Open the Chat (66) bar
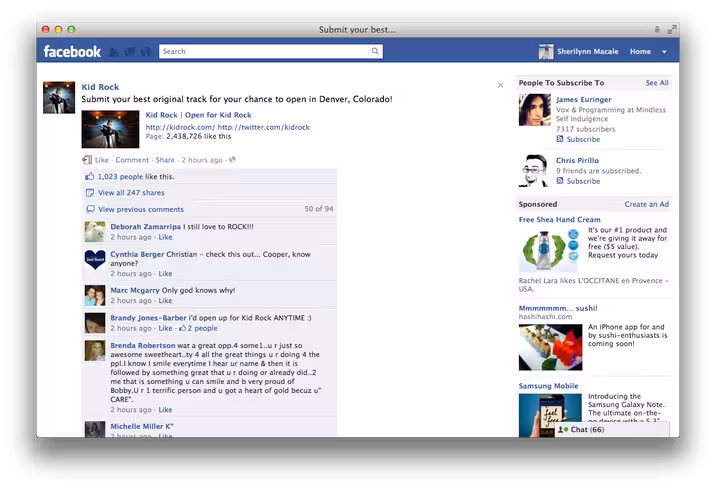This screenshot has height=488, width=716. [x=612, y=430]
